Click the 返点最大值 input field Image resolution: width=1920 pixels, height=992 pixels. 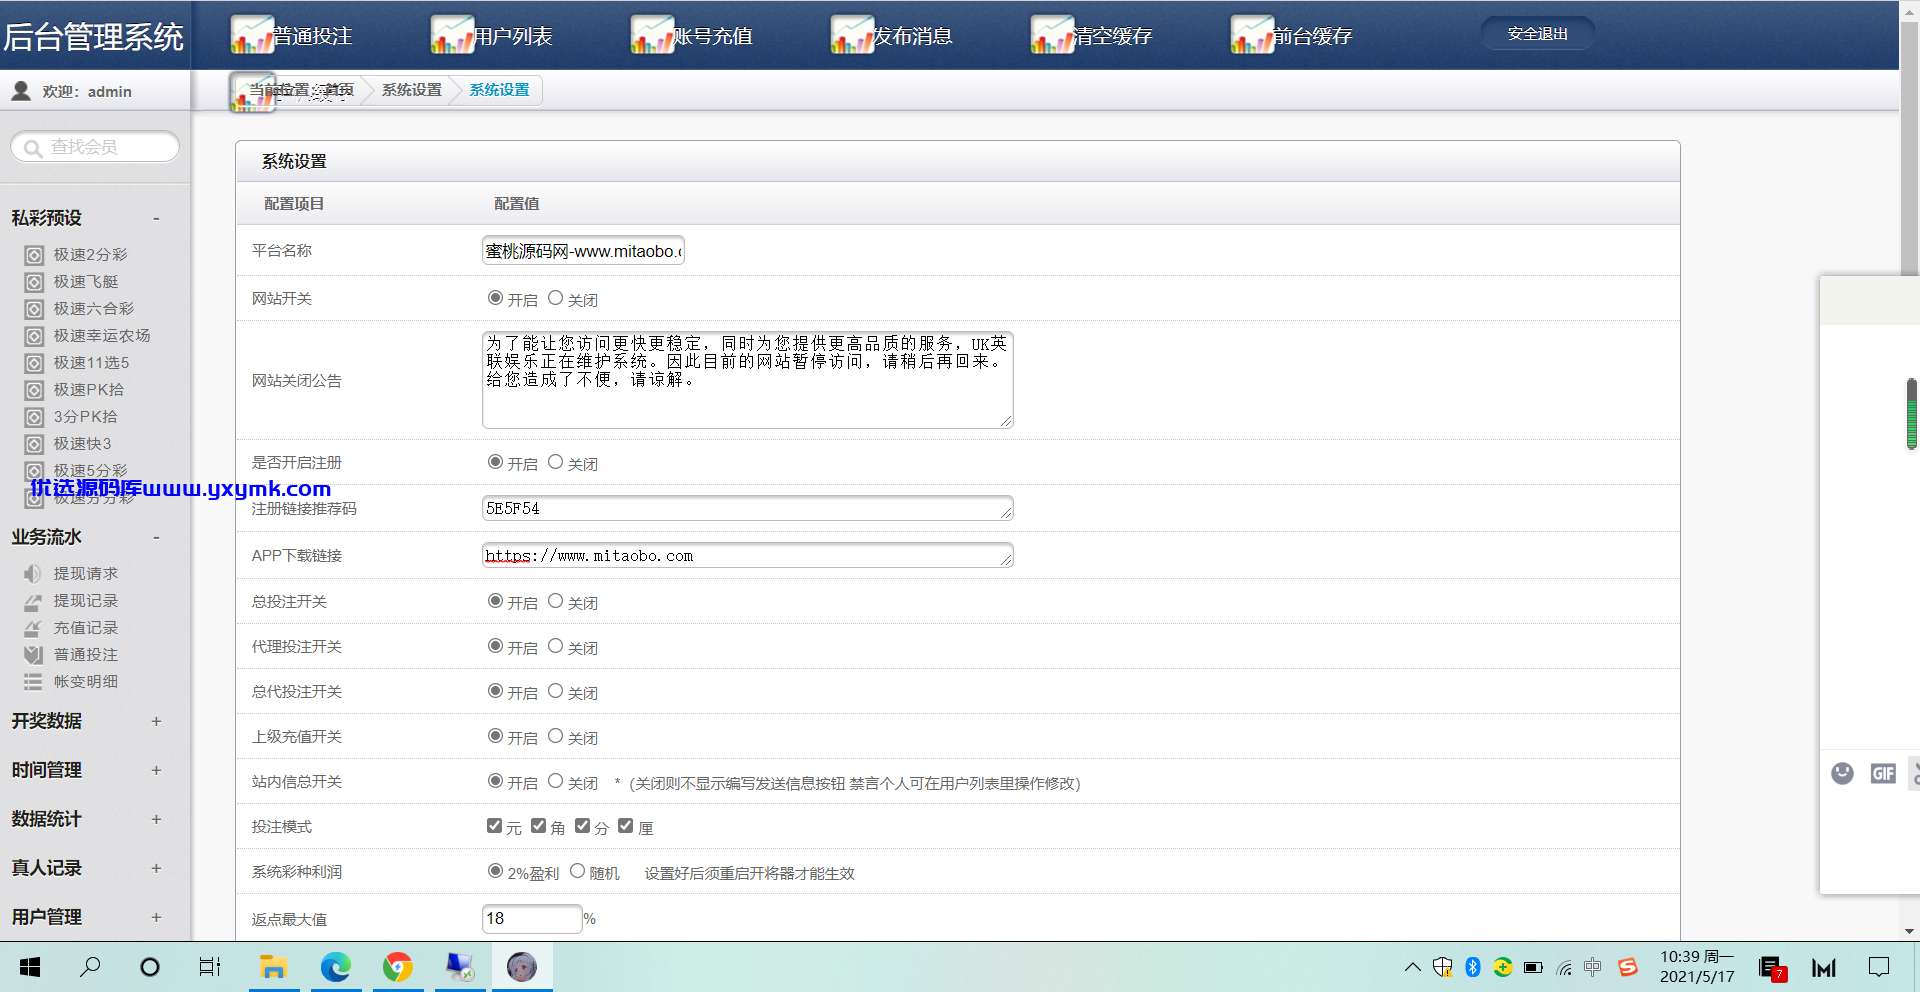(532, 919)
